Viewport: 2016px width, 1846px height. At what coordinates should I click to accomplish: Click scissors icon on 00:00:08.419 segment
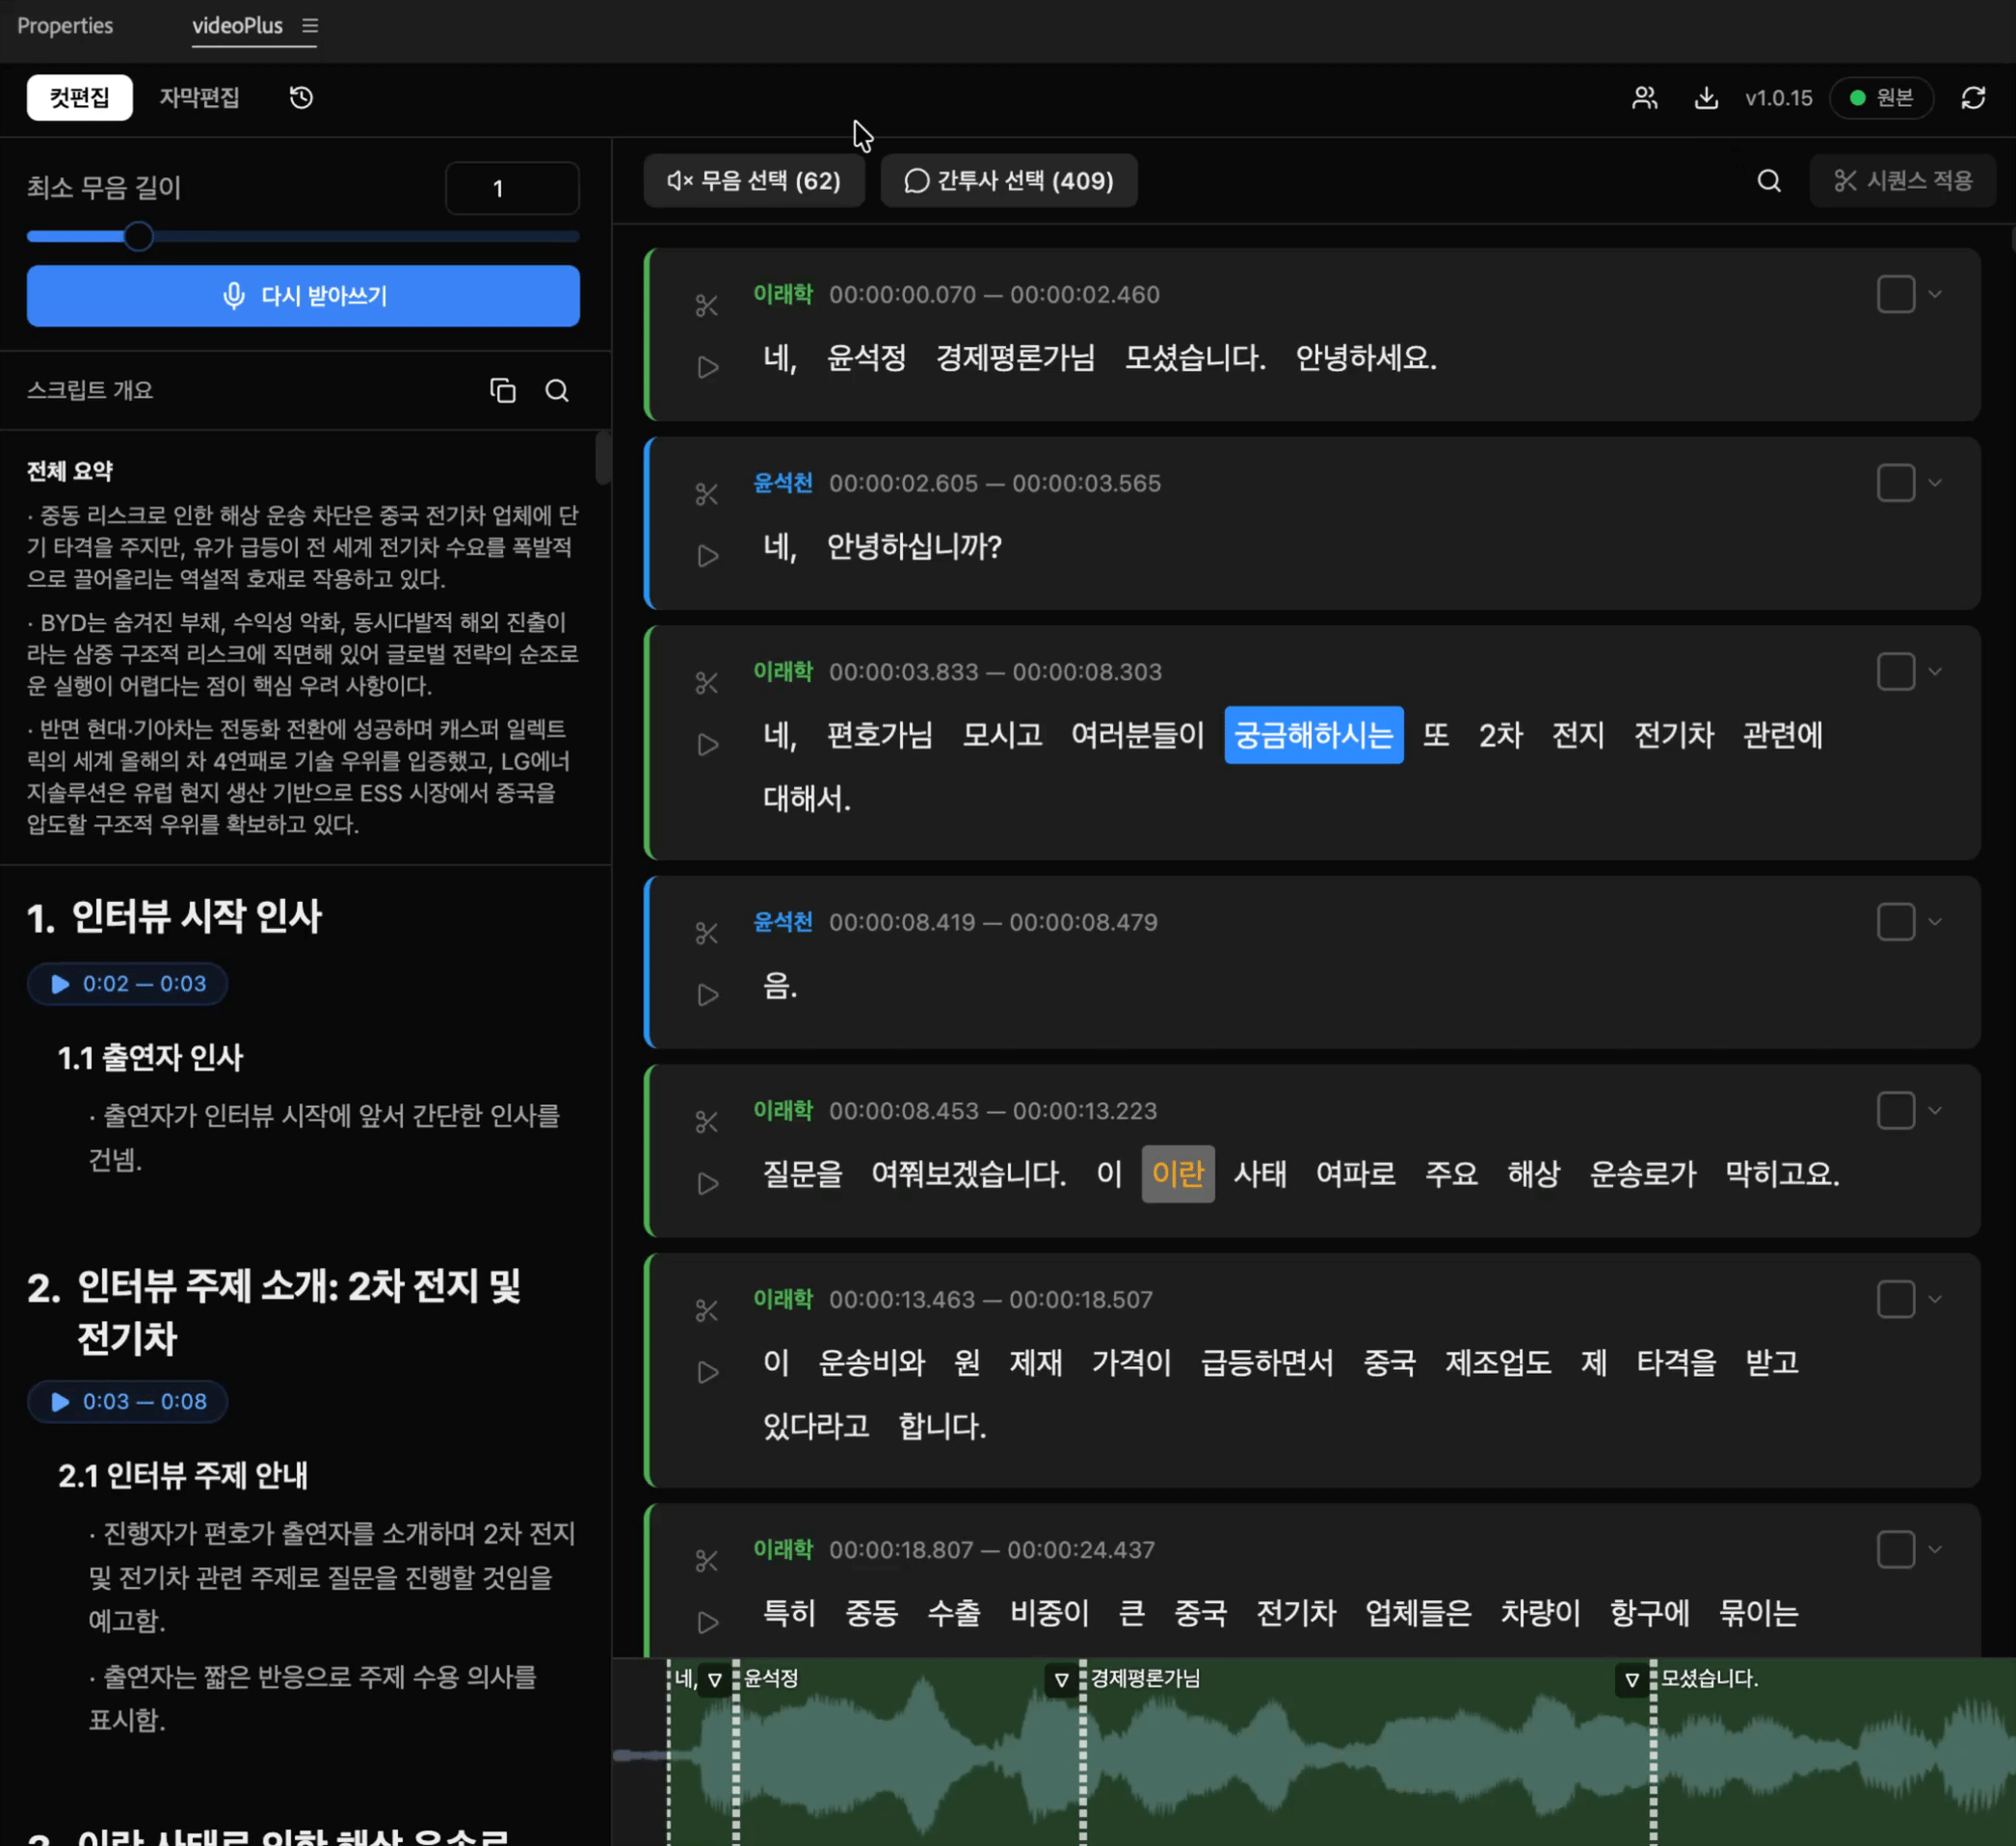pyautogui.click(x=707, y=933)
